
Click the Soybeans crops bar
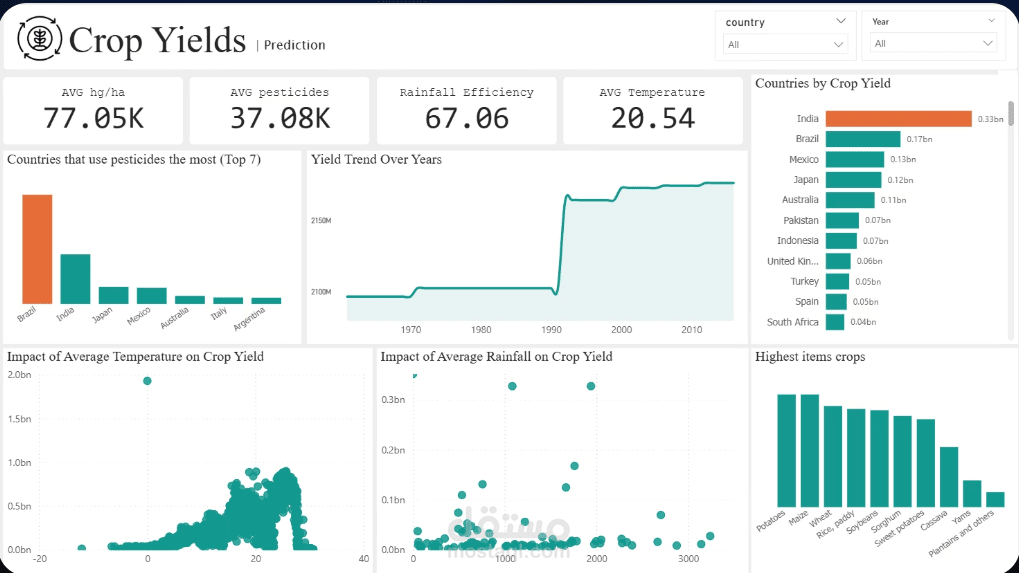tap(879, 459)
